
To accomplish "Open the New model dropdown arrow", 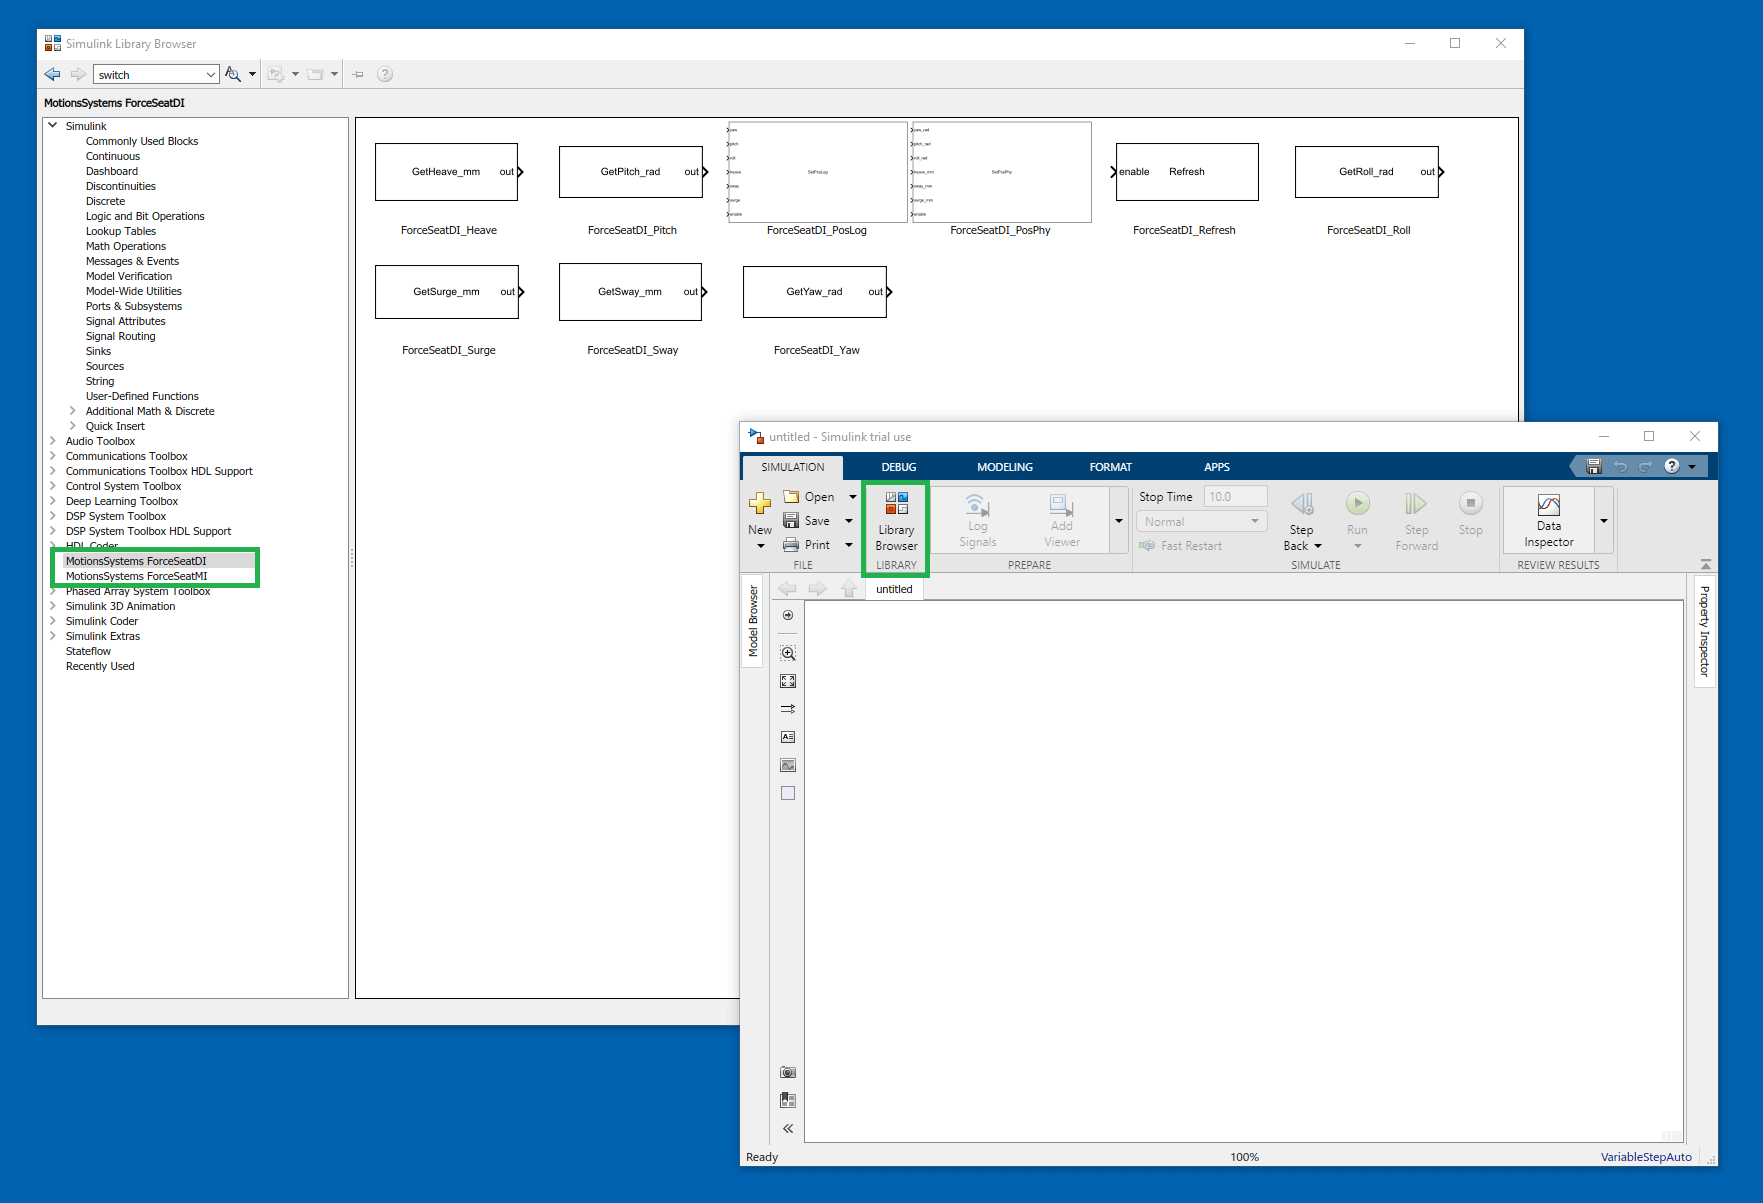I will 760,546.
